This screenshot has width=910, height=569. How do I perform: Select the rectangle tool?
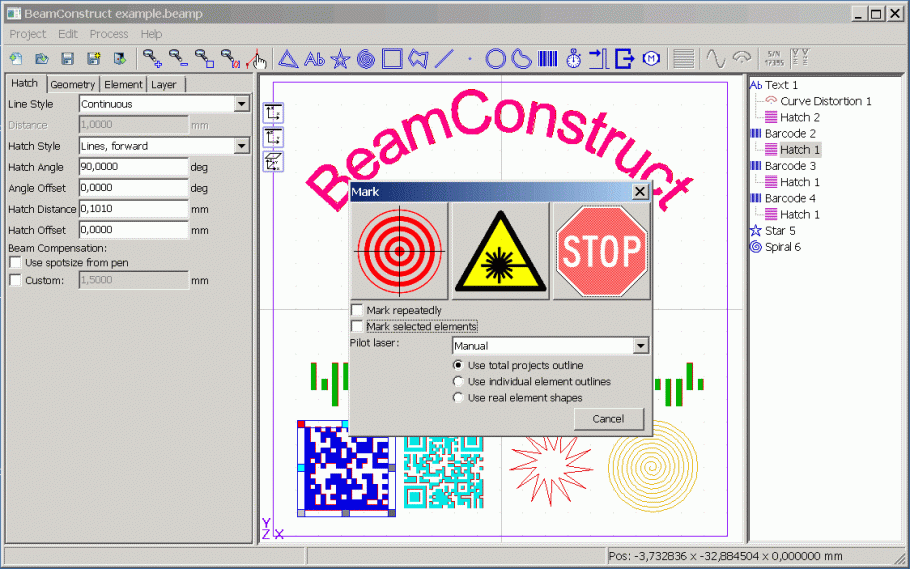(392, 59)
